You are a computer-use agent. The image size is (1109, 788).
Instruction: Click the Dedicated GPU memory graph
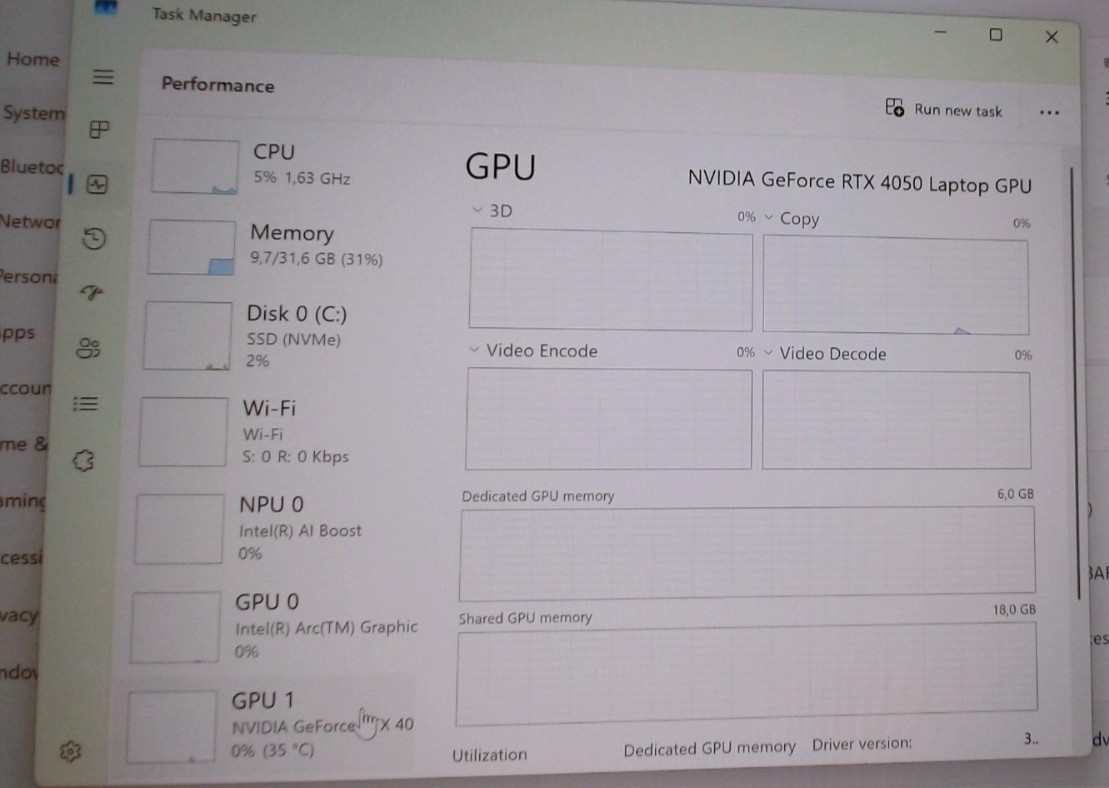pos(747,552)
